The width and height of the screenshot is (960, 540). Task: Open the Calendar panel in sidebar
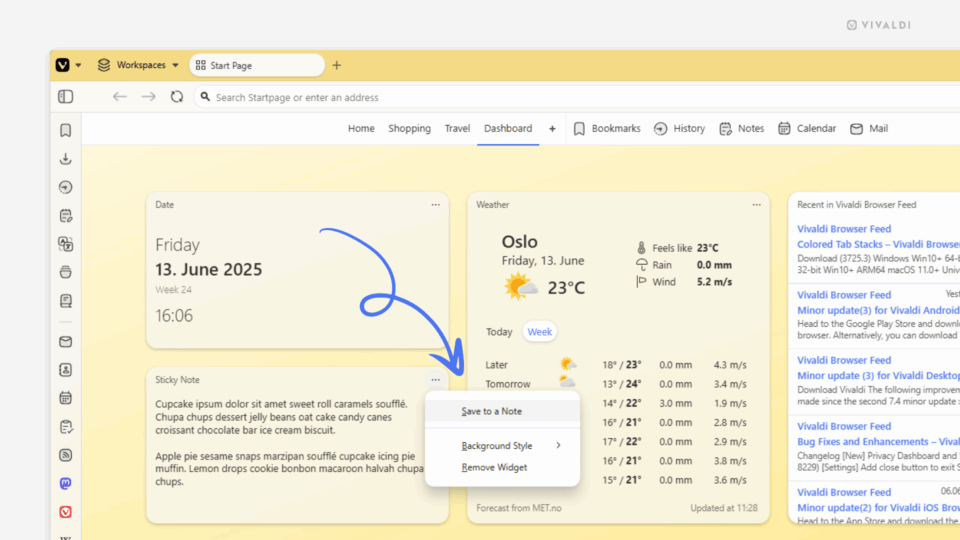(x=66, y=398)
